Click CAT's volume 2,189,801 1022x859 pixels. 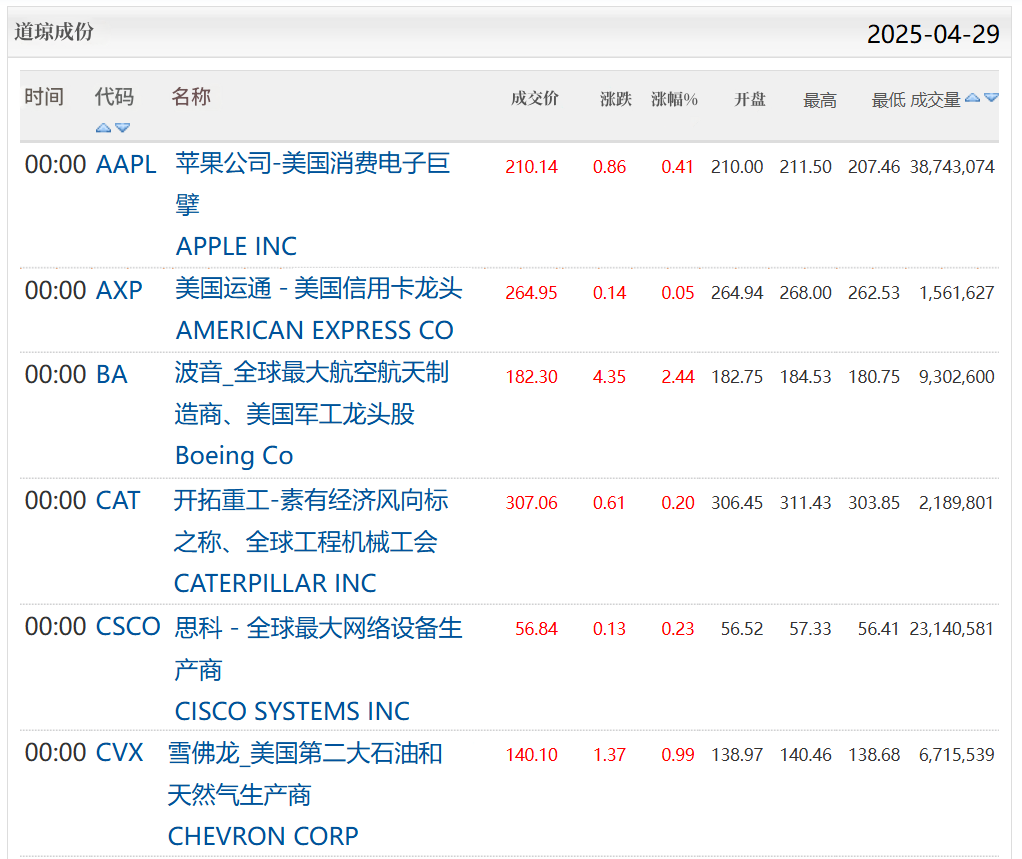[x=956, y=502]
